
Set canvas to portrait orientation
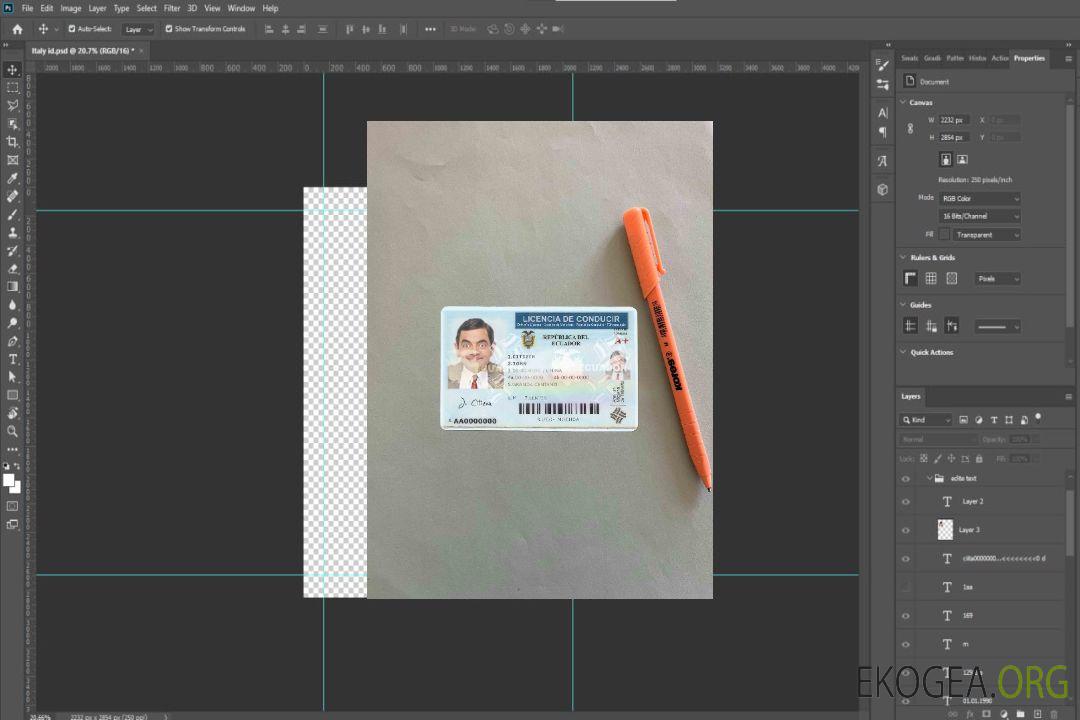[946, 160]
